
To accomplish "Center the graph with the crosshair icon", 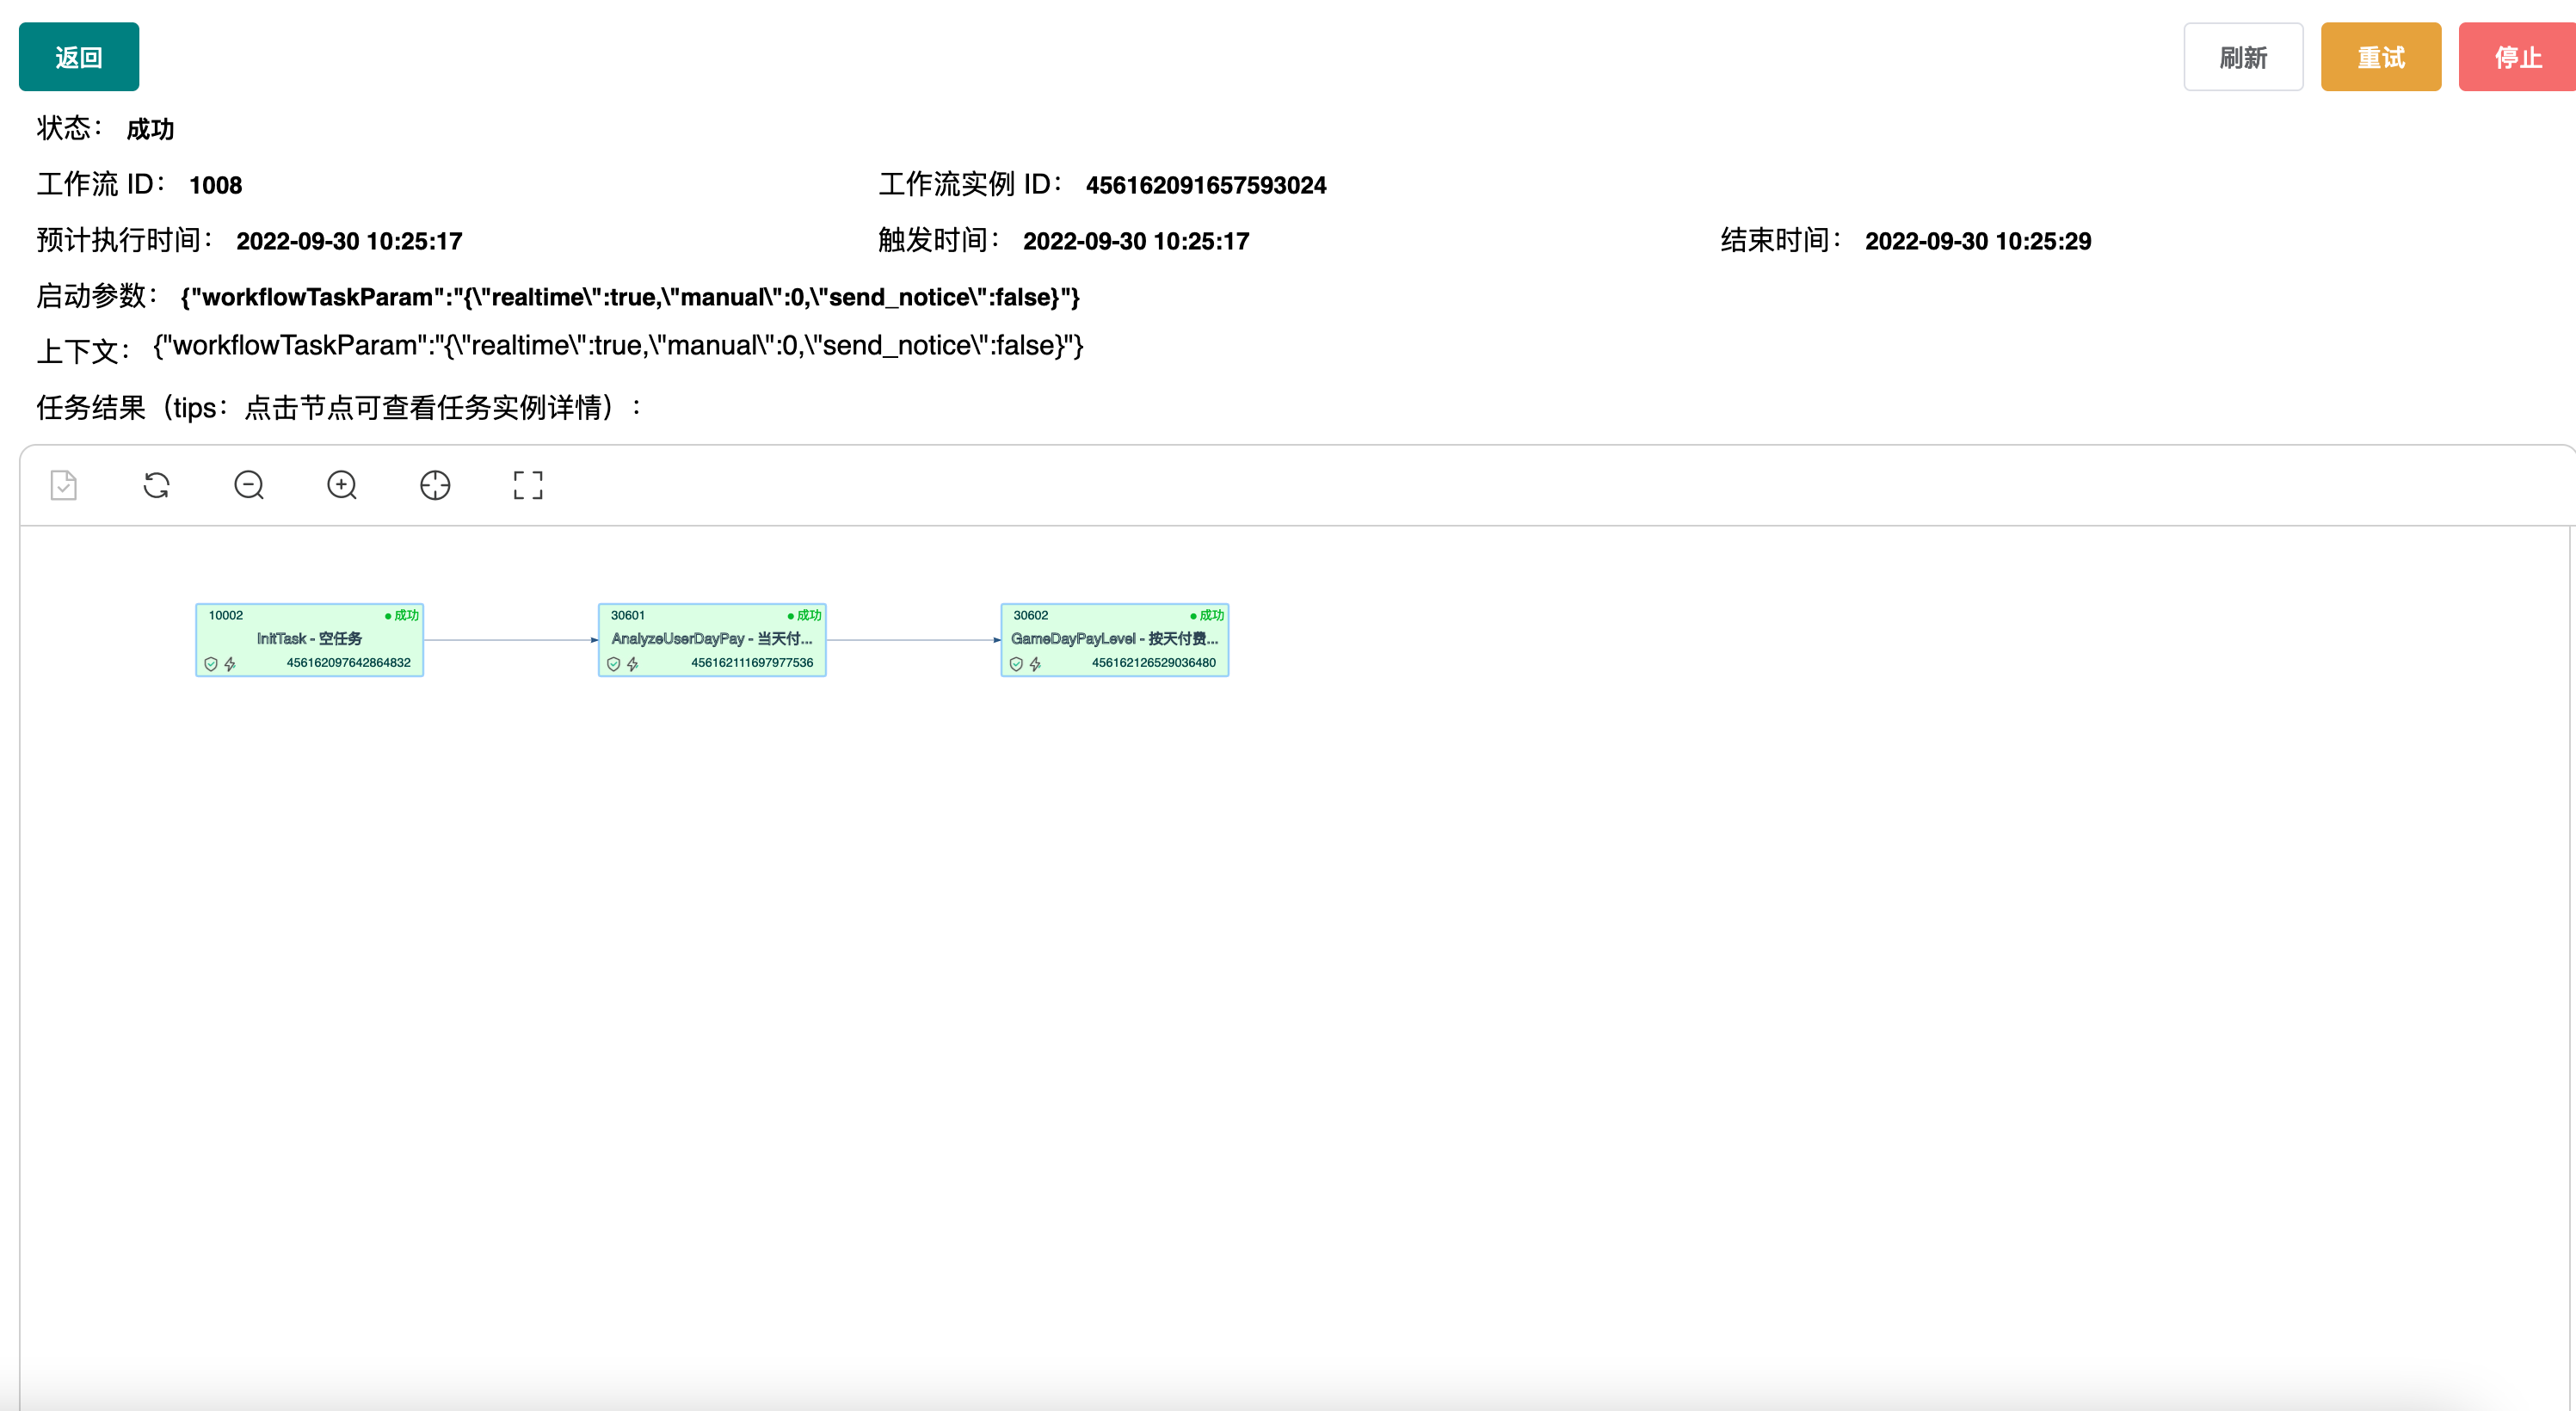I will pyautogui.click(x=434, y=485).
